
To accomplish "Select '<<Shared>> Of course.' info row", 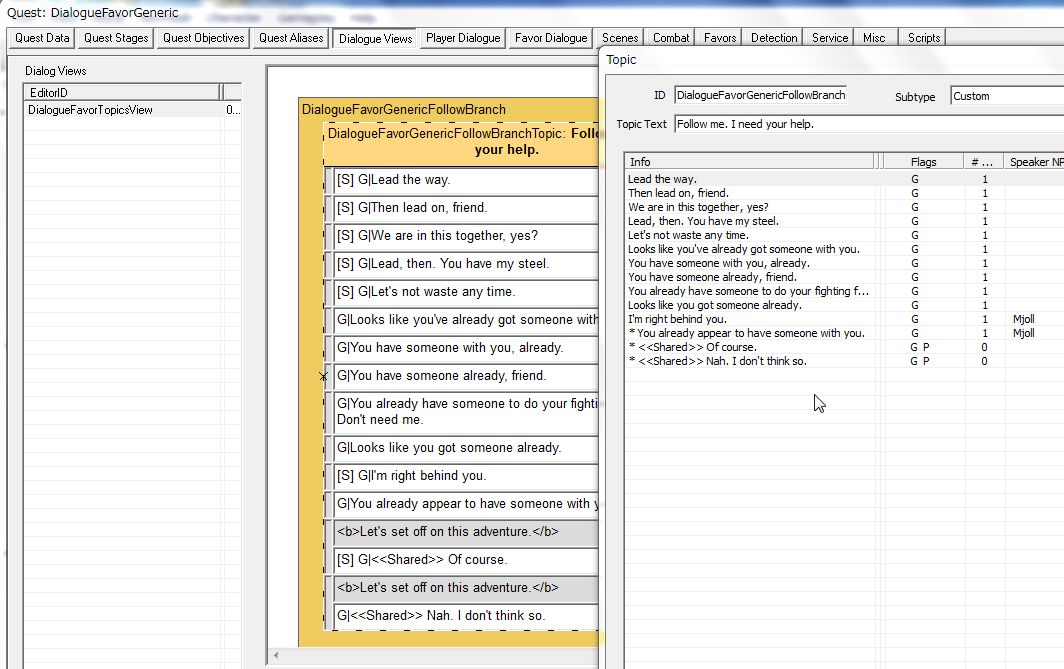I will pyautogui.click(x=844, y=347).
